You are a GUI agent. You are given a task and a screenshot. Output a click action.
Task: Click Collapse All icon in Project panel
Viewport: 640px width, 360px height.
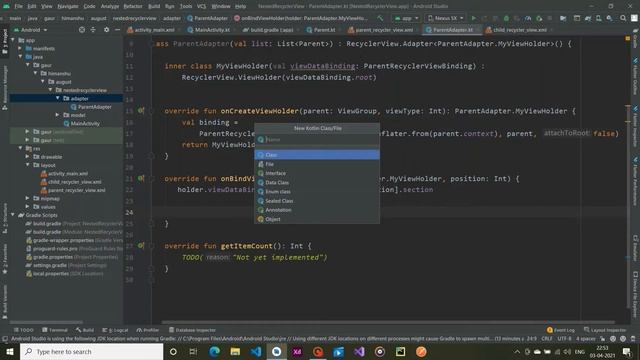93,30
